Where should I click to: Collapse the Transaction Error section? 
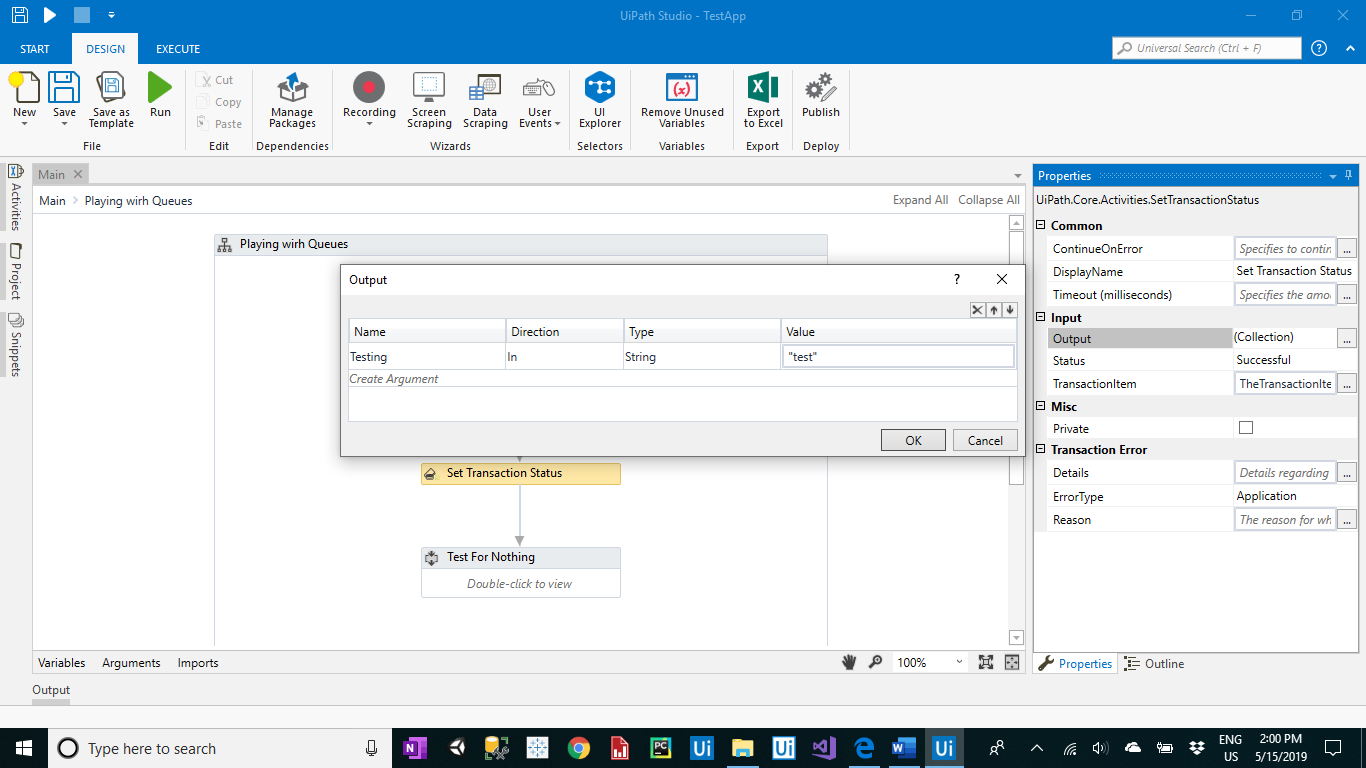1042,450
